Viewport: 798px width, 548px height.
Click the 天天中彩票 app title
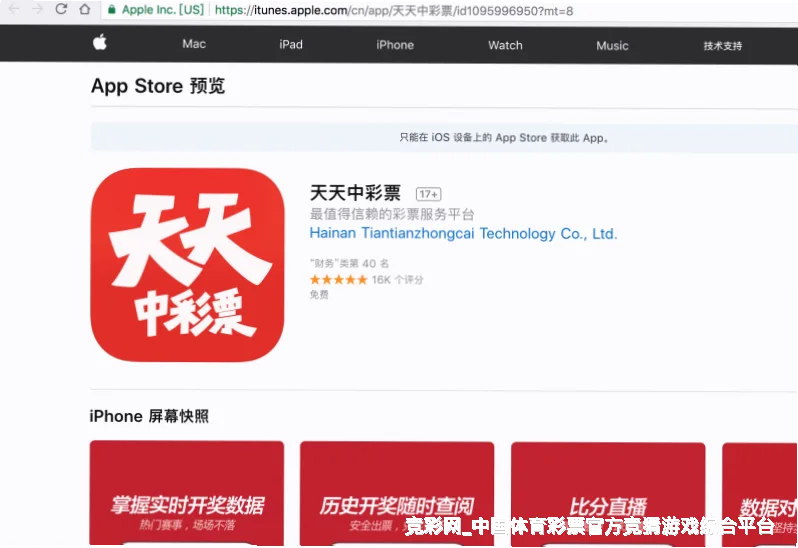(x=355, y=193)
